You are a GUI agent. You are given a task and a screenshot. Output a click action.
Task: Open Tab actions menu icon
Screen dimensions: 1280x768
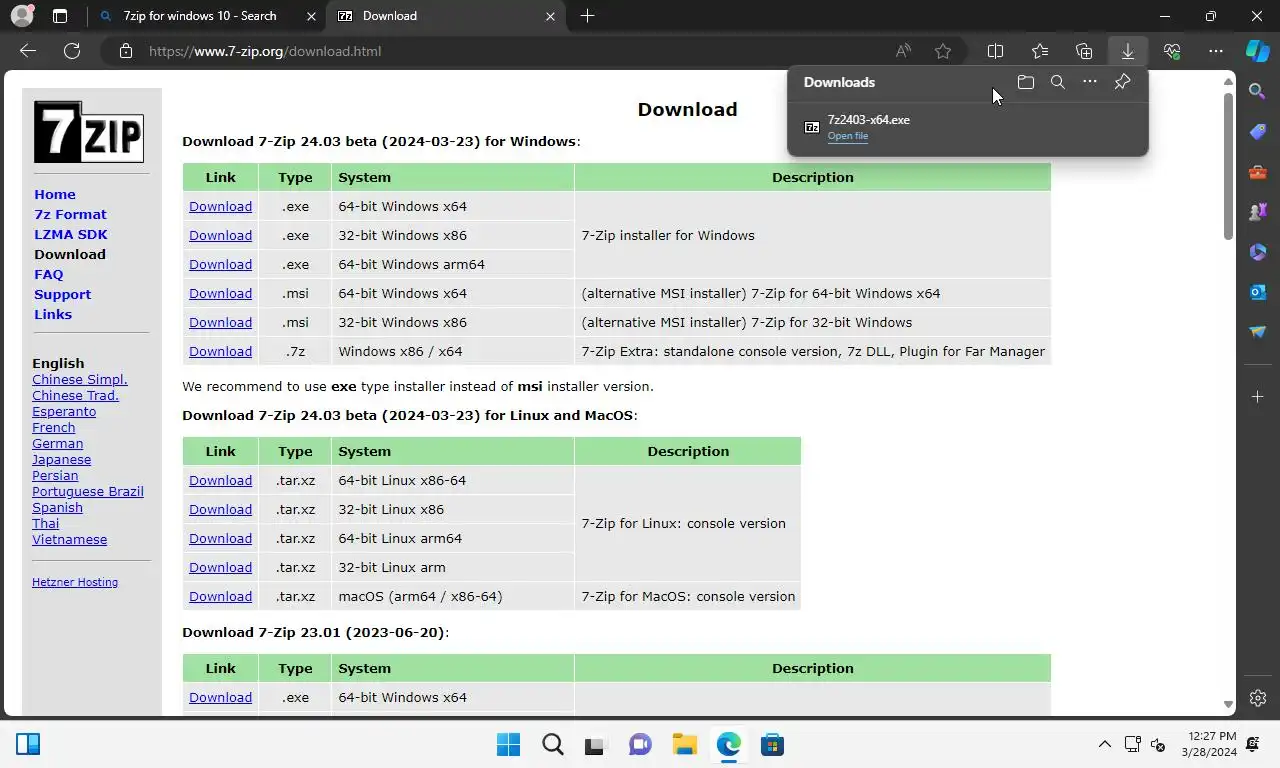tap(60, 16)
